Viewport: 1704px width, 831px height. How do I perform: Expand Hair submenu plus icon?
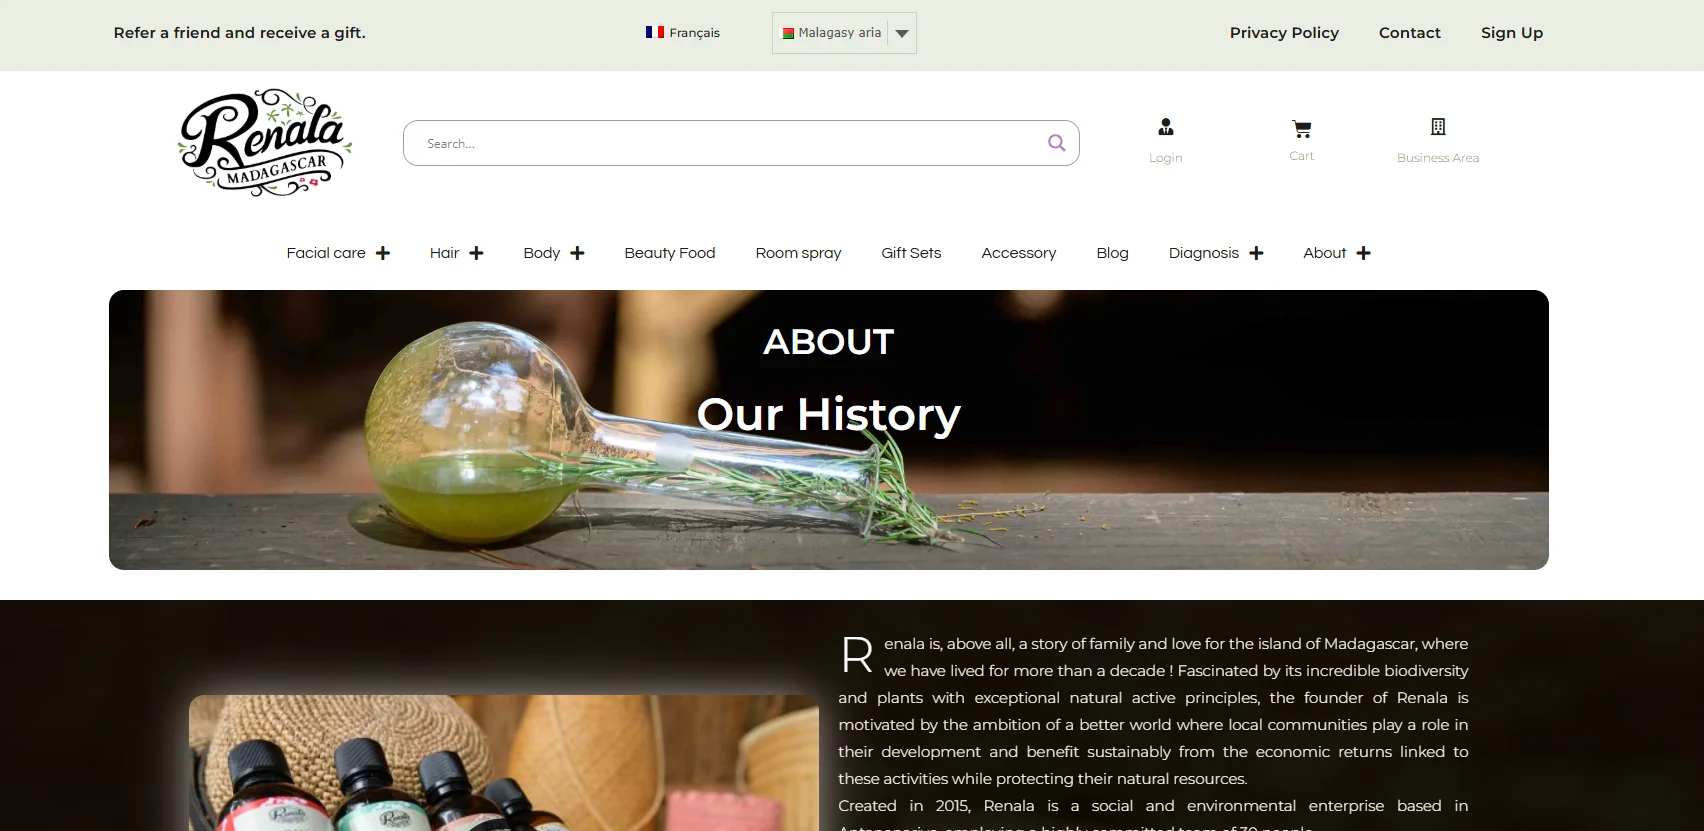click(x=476, y=253)
